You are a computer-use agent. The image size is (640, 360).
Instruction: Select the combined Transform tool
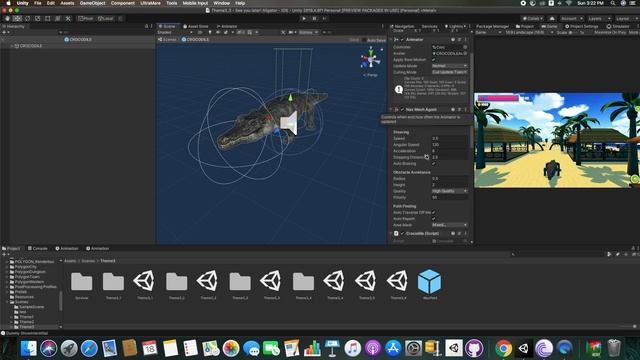[x=58, y=18]
